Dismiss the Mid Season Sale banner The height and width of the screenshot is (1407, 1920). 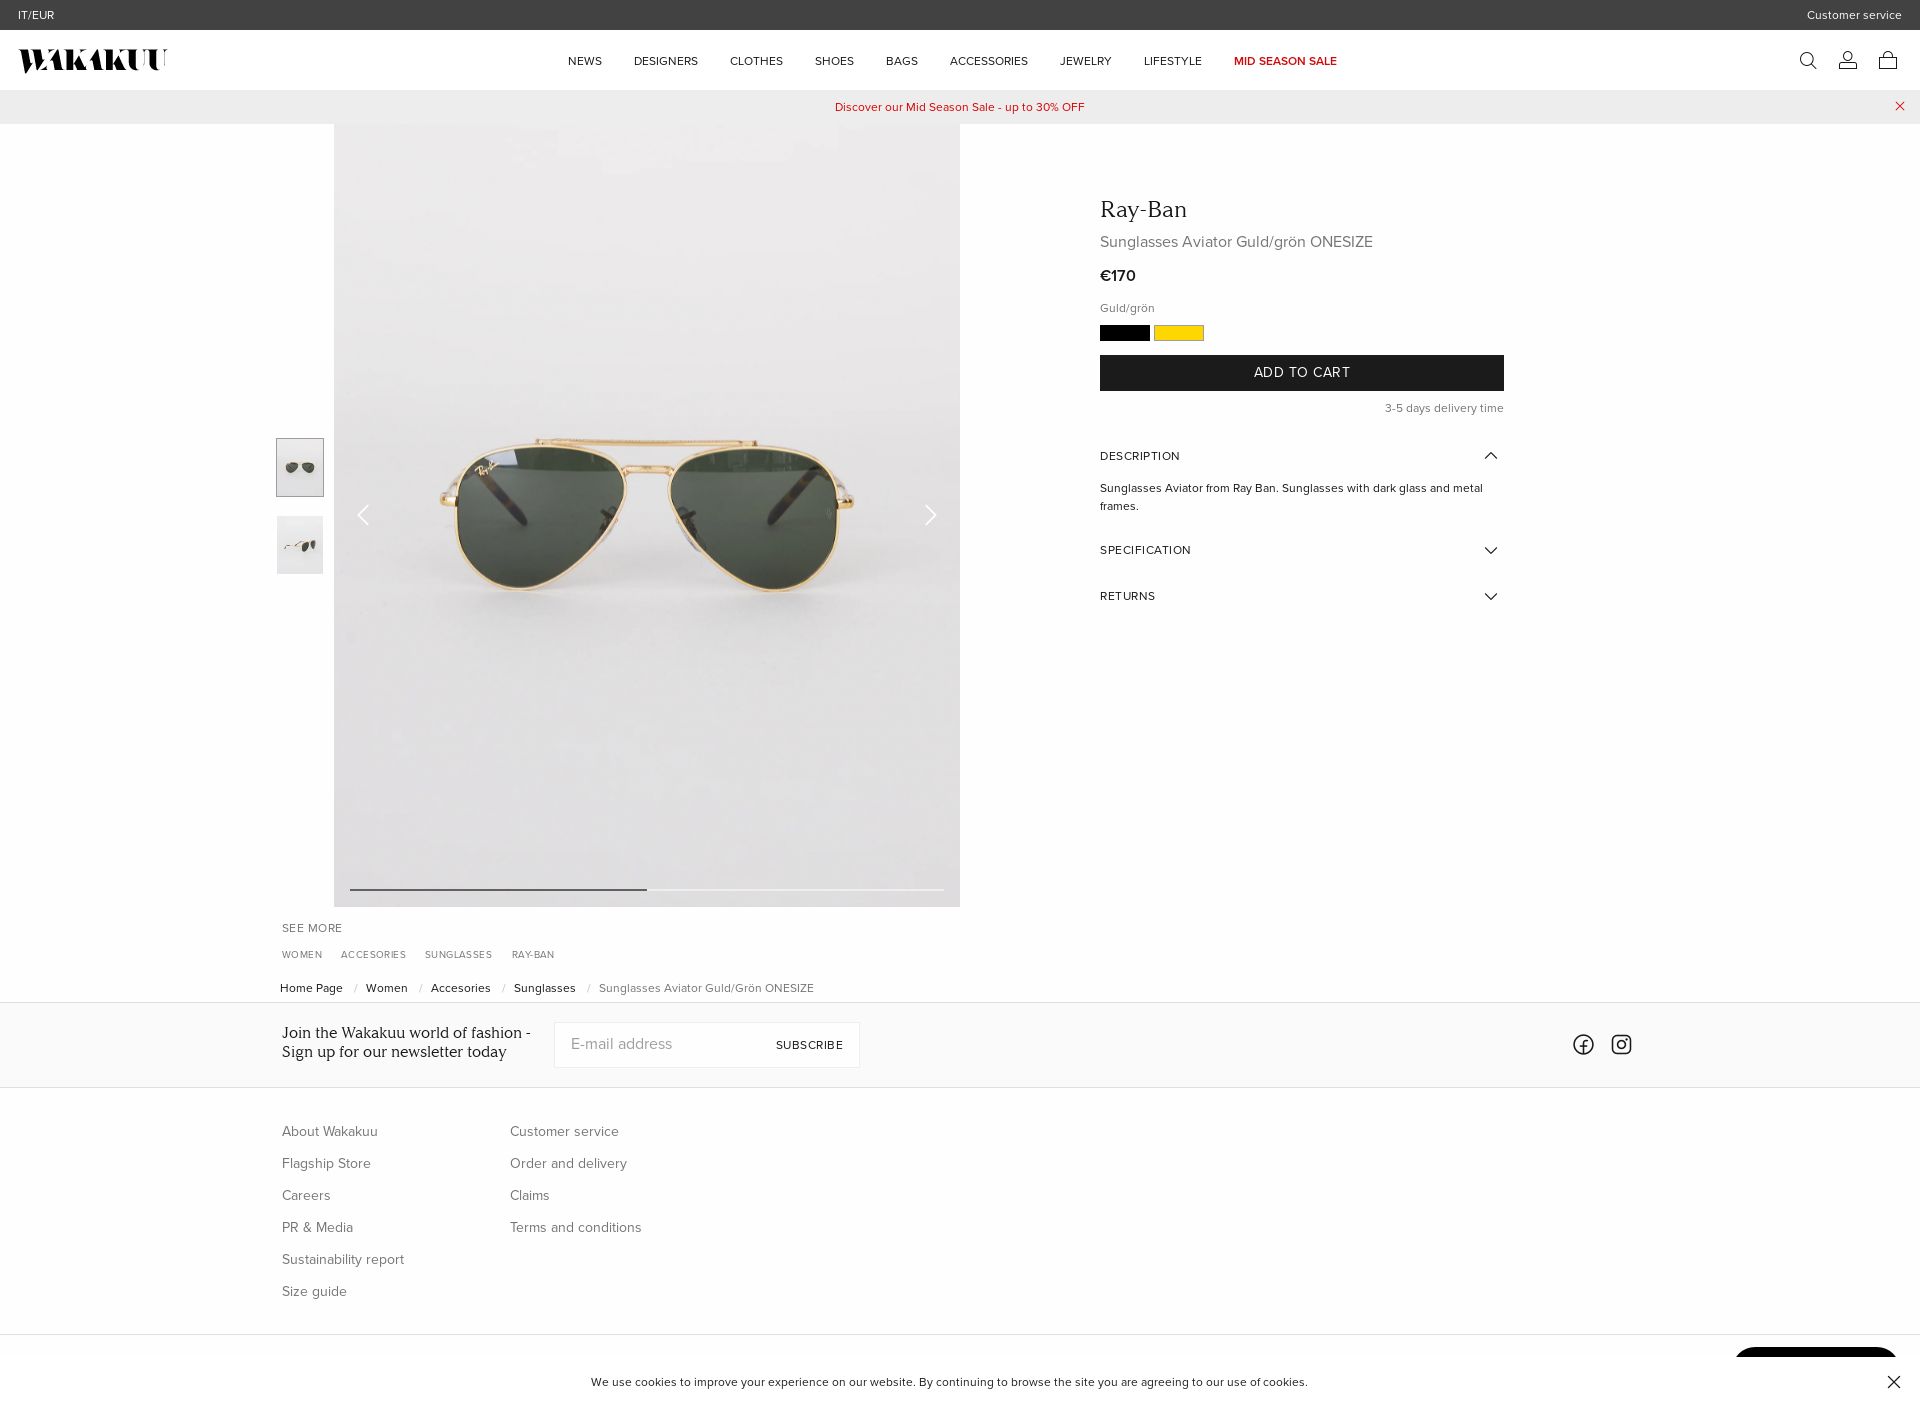coord(1900,107)
